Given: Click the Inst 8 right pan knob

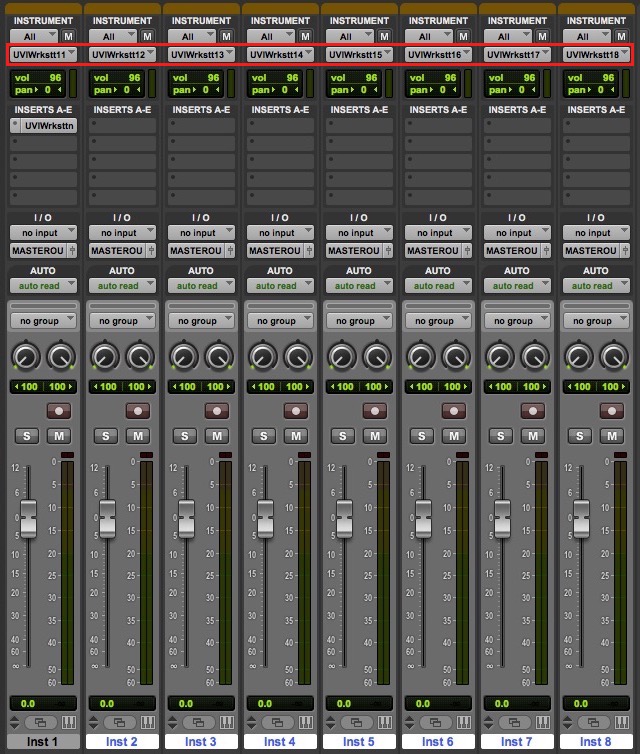Looking at the screenshot, I should point(614,356).
